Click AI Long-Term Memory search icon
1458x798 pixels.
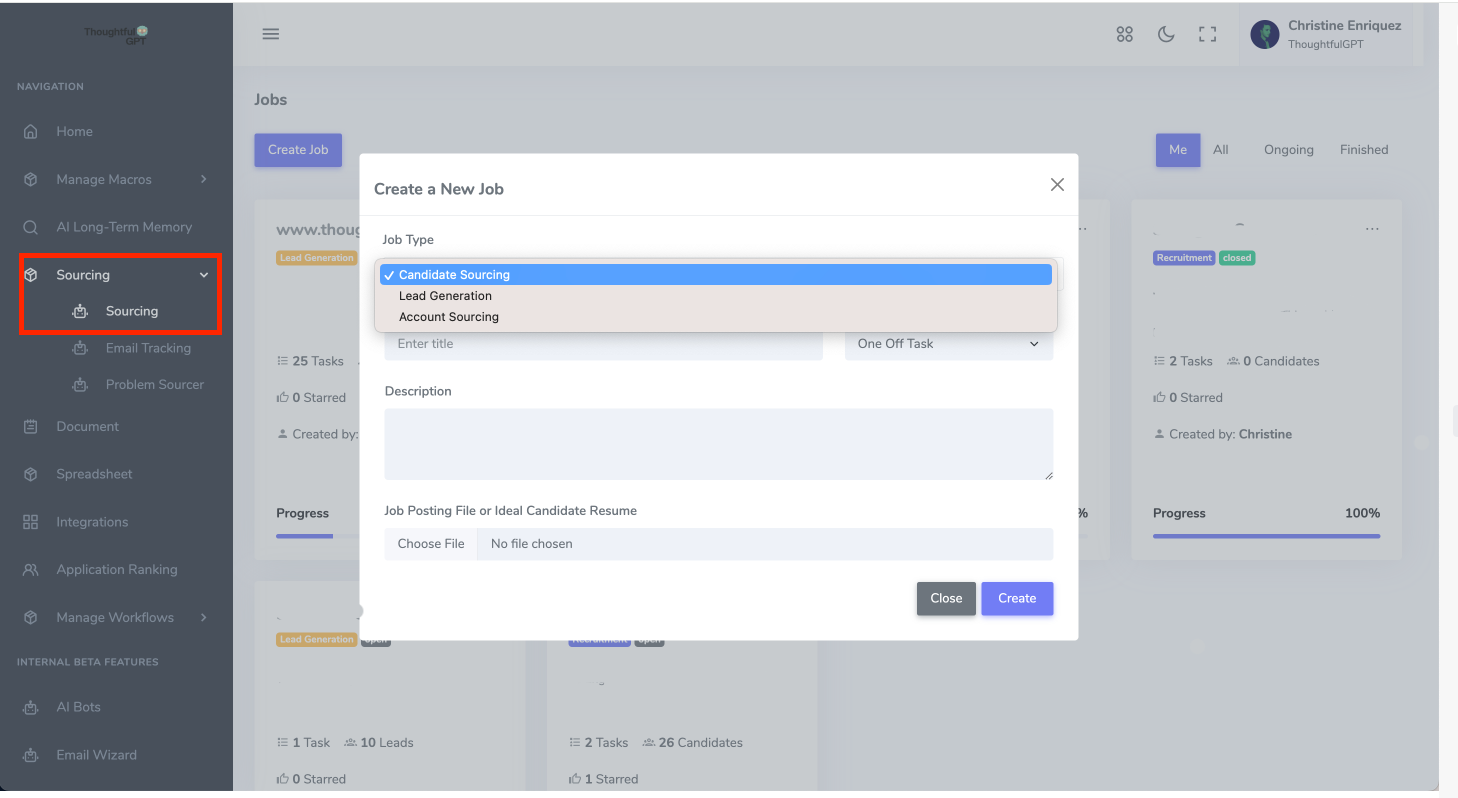pyautogui.click(x=31, y=228)
